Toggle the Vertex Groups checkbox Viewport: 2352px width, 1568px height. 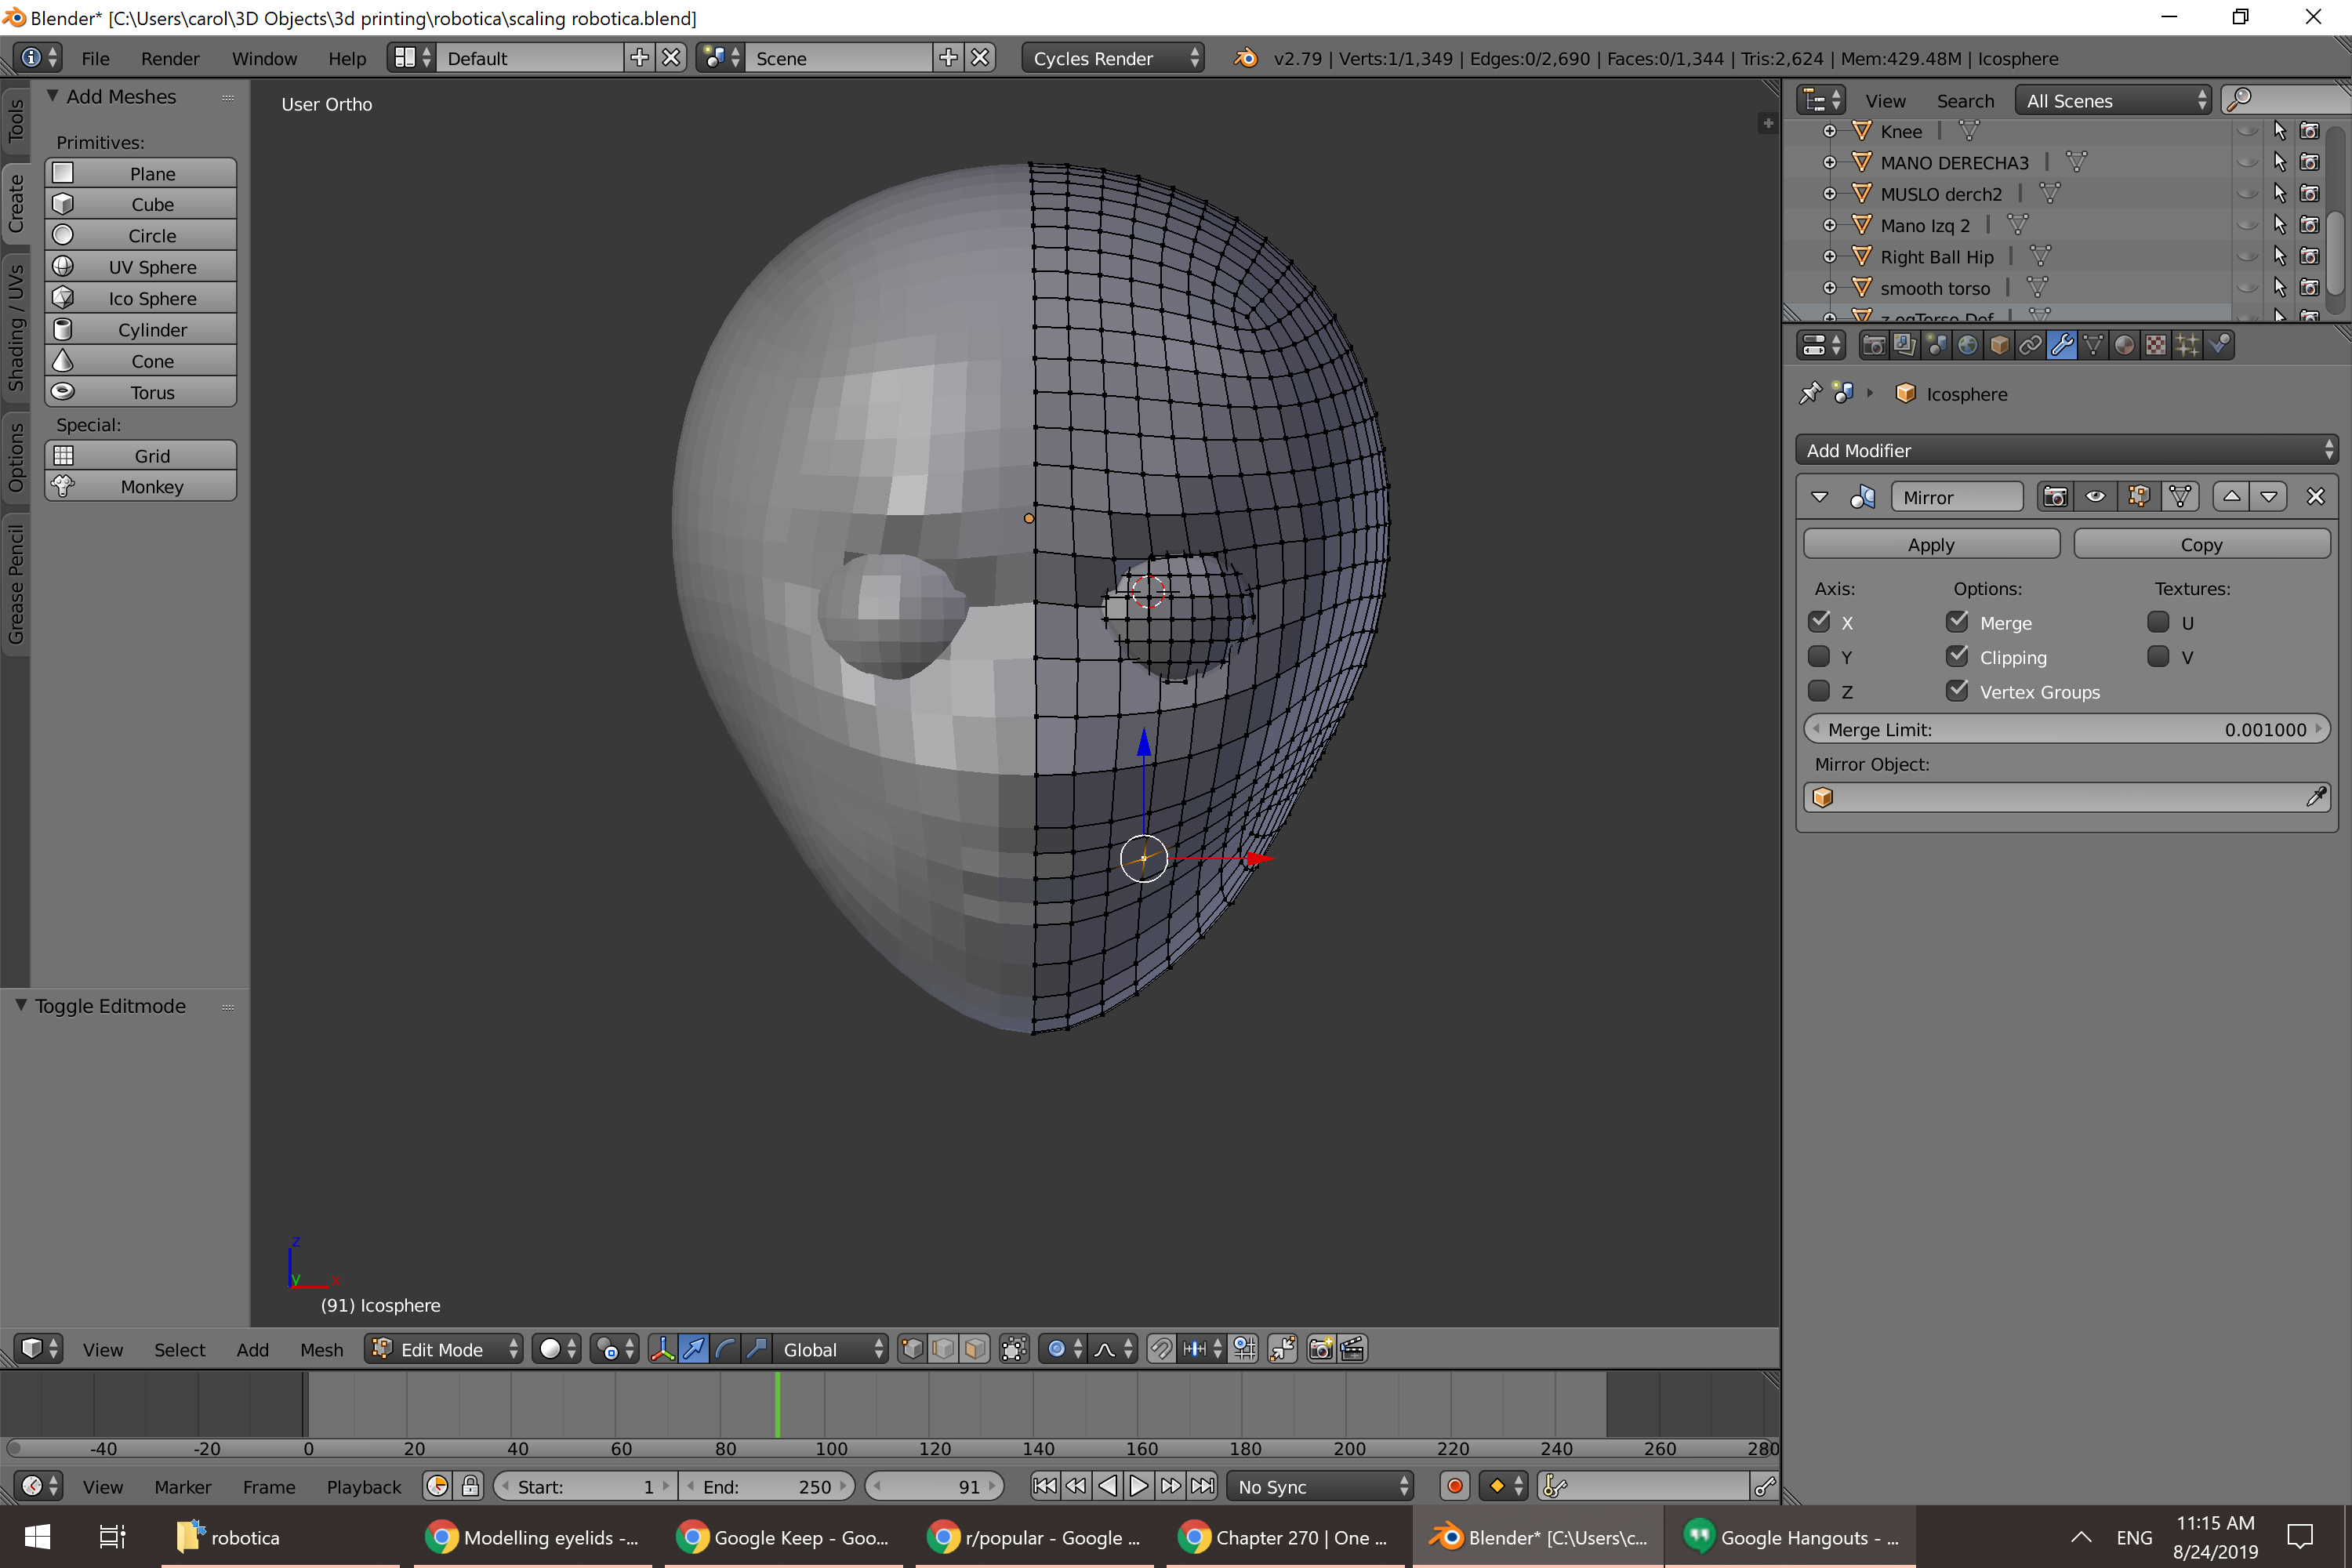(1957, 691)
